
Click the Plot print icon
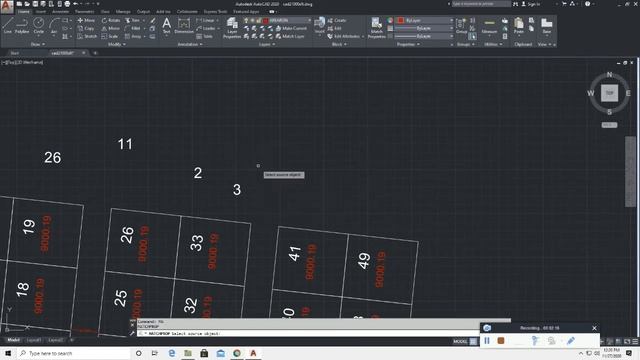click(x=67, y=4)
